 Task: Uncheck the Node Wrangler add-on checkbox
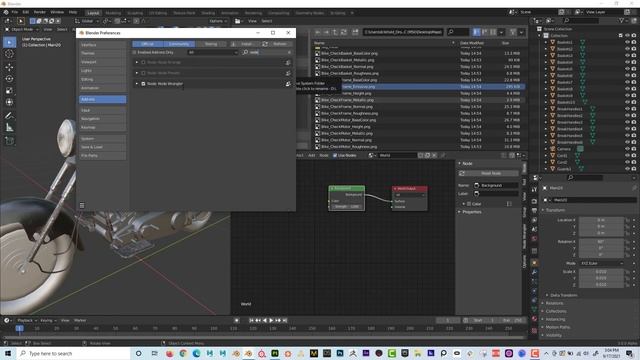click(143, 84)
